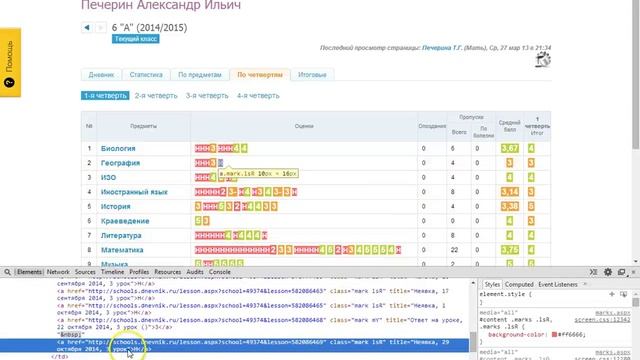The image size is (640, 360).
Task: Select 2-я четверть quarter
Action: (x=156, y=96)
